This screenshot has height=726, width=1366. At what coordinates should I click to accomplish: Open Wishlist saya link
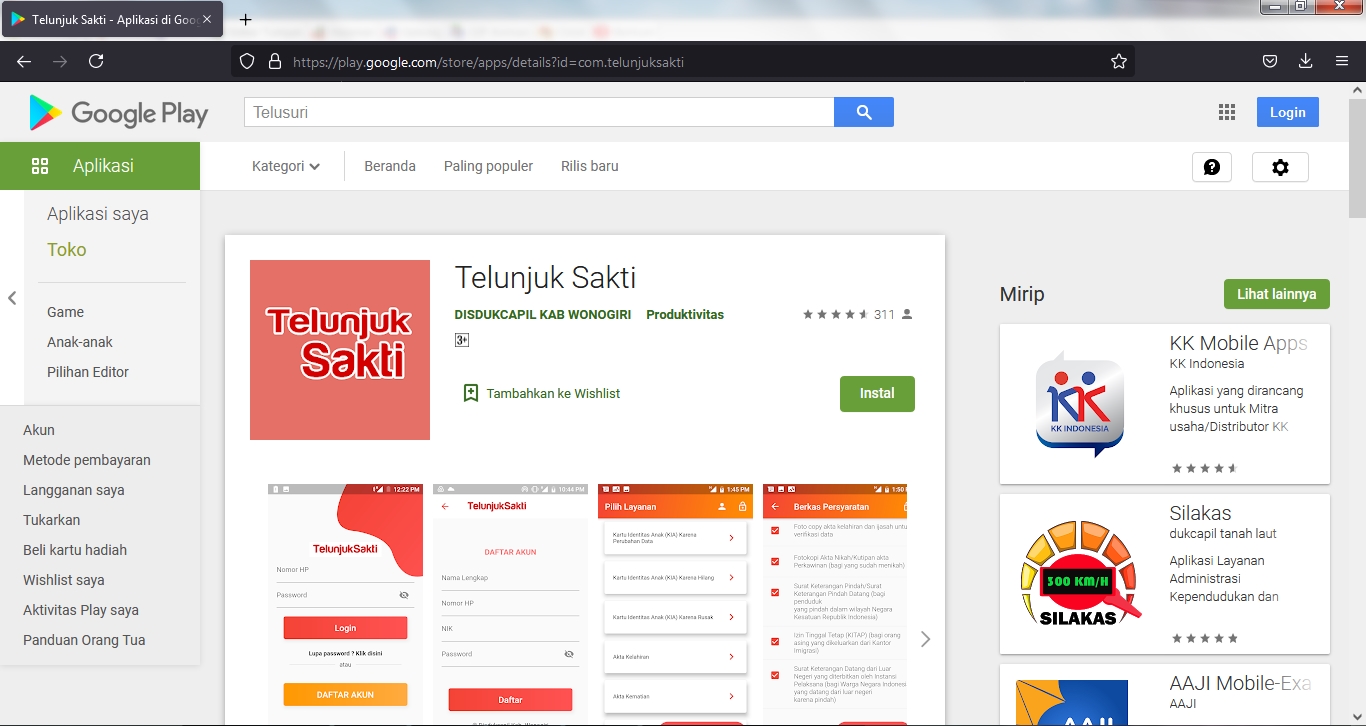[x=64, y=580]
